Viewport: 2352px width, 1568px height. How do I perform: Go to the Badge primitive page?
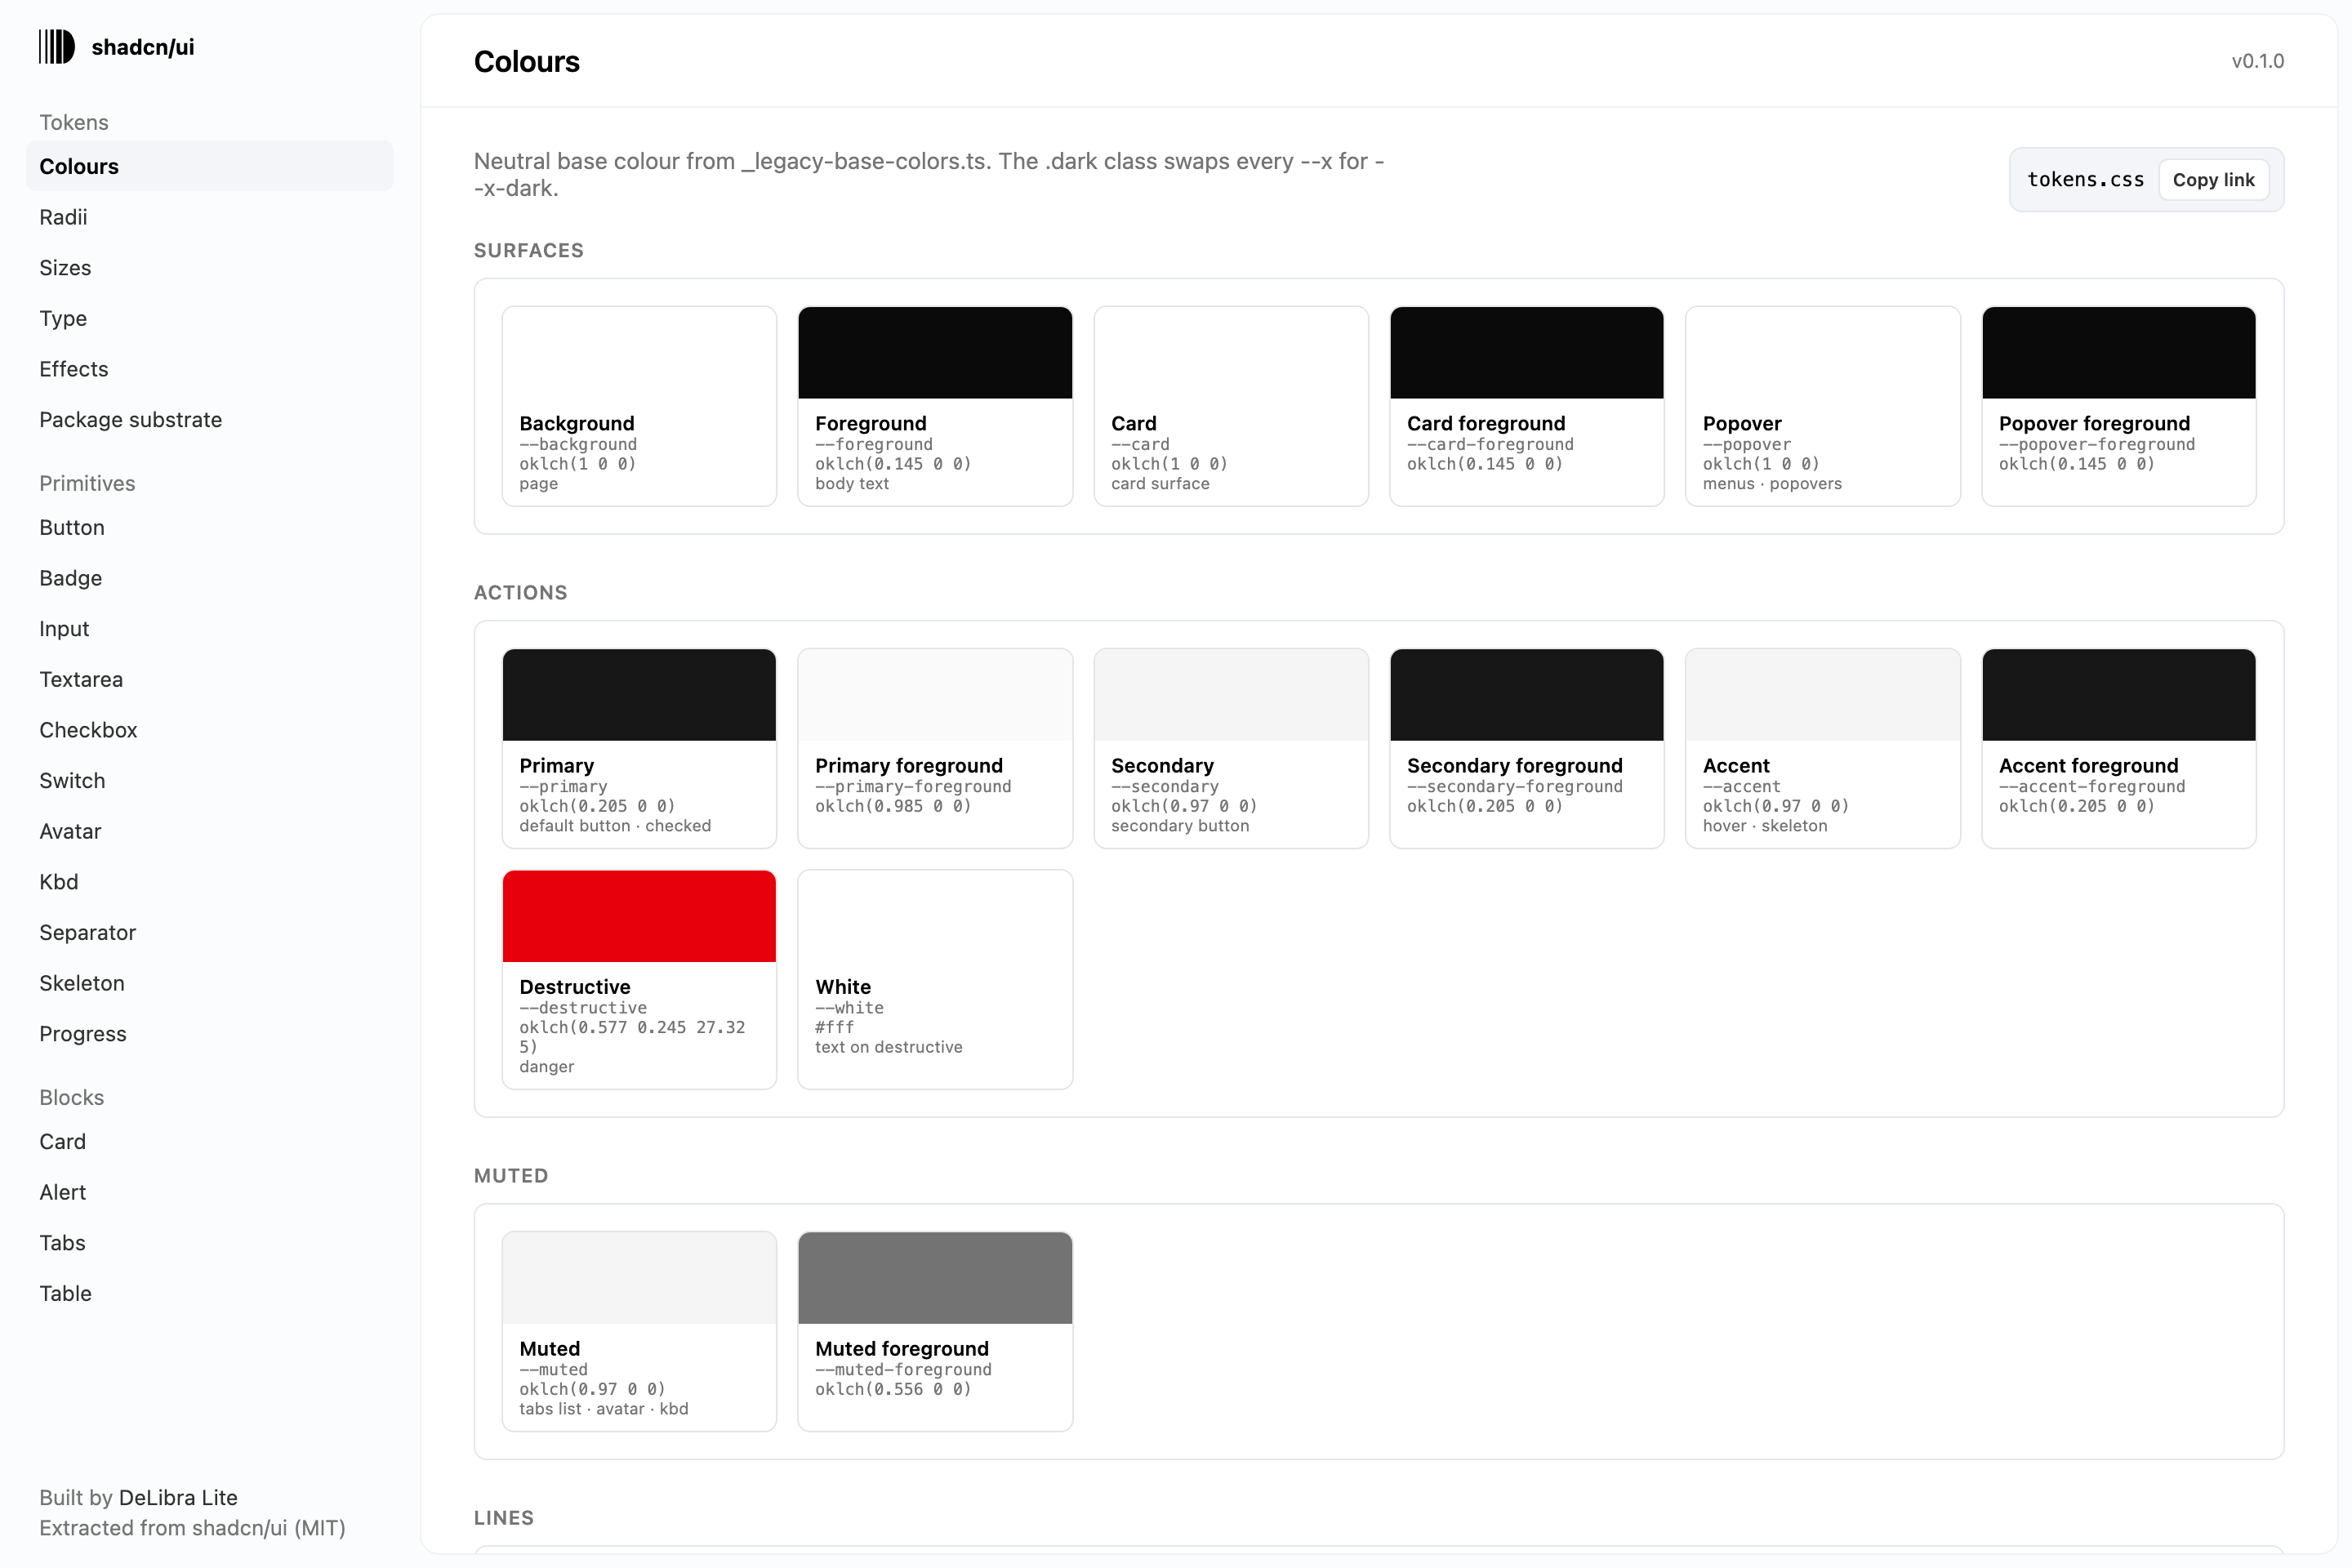tap(209, 578)
